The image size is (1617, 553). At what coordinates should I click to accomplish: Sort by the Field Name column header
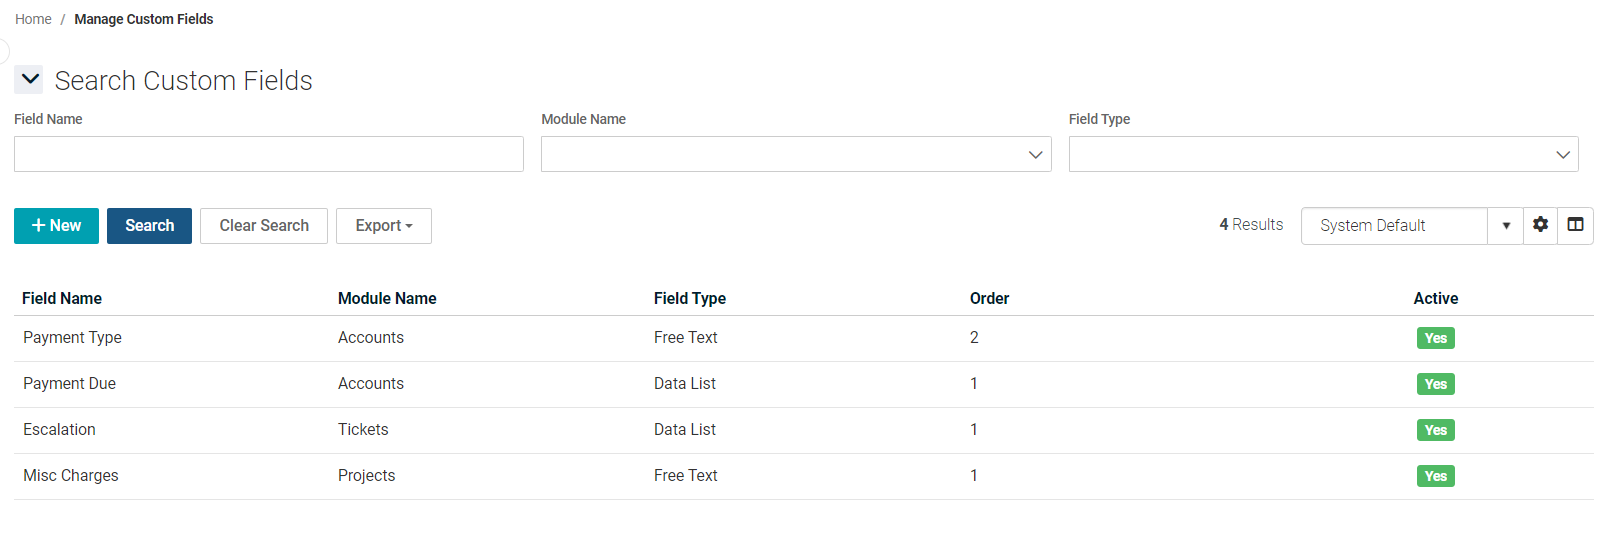[x=62, y=298]
